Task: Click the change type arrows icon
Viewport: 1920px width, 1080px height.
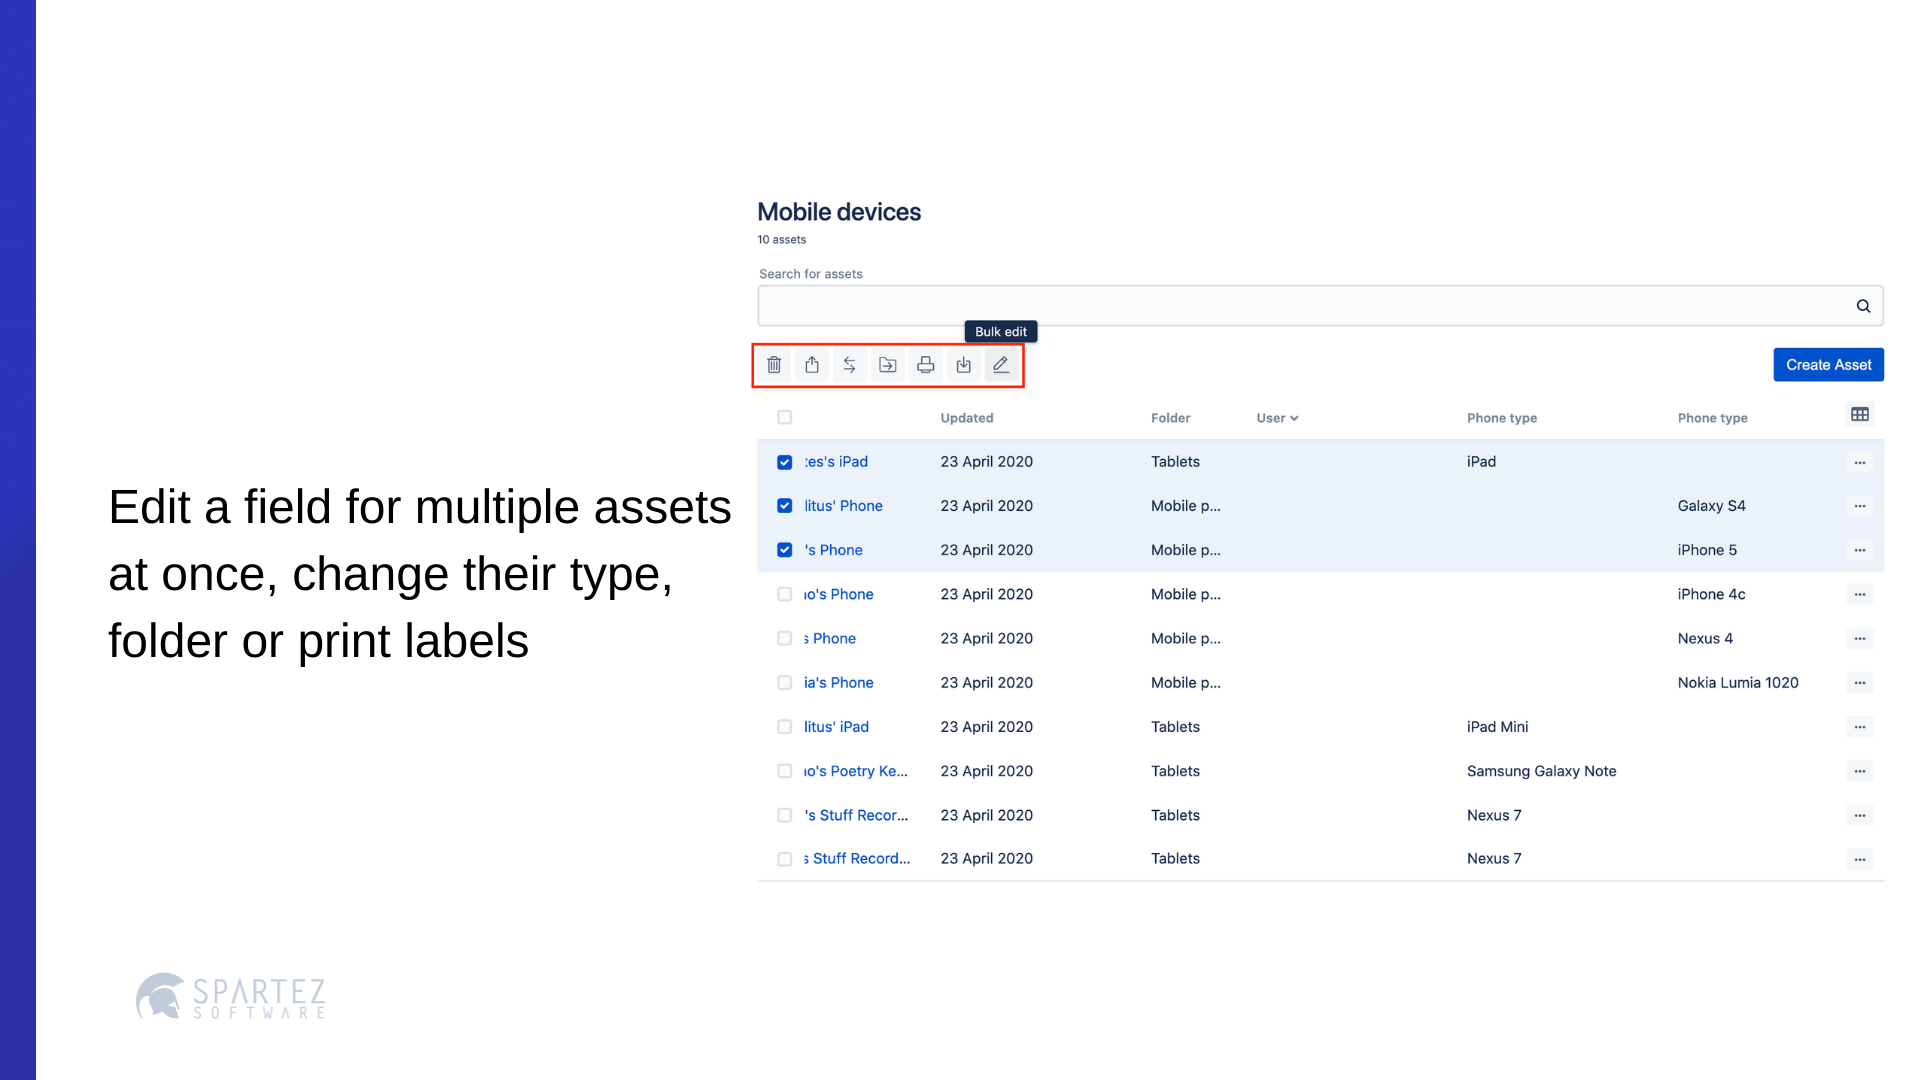Action: pos(849,365)
